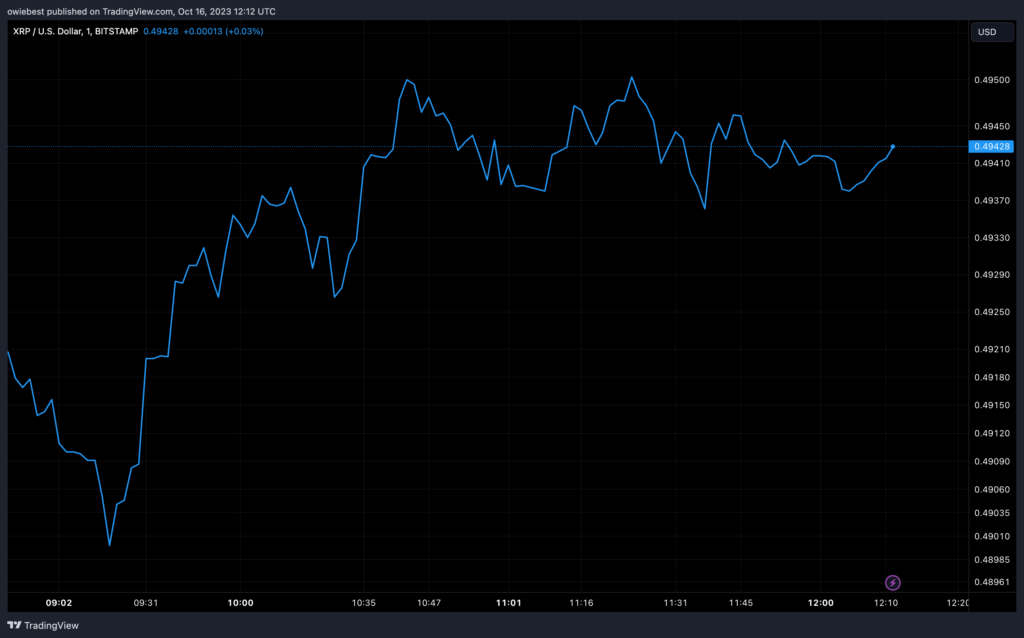Click the 0.49180 price axis label
Image resolution: width=1024 pixels, height=638 pixels.
point(991,377)
